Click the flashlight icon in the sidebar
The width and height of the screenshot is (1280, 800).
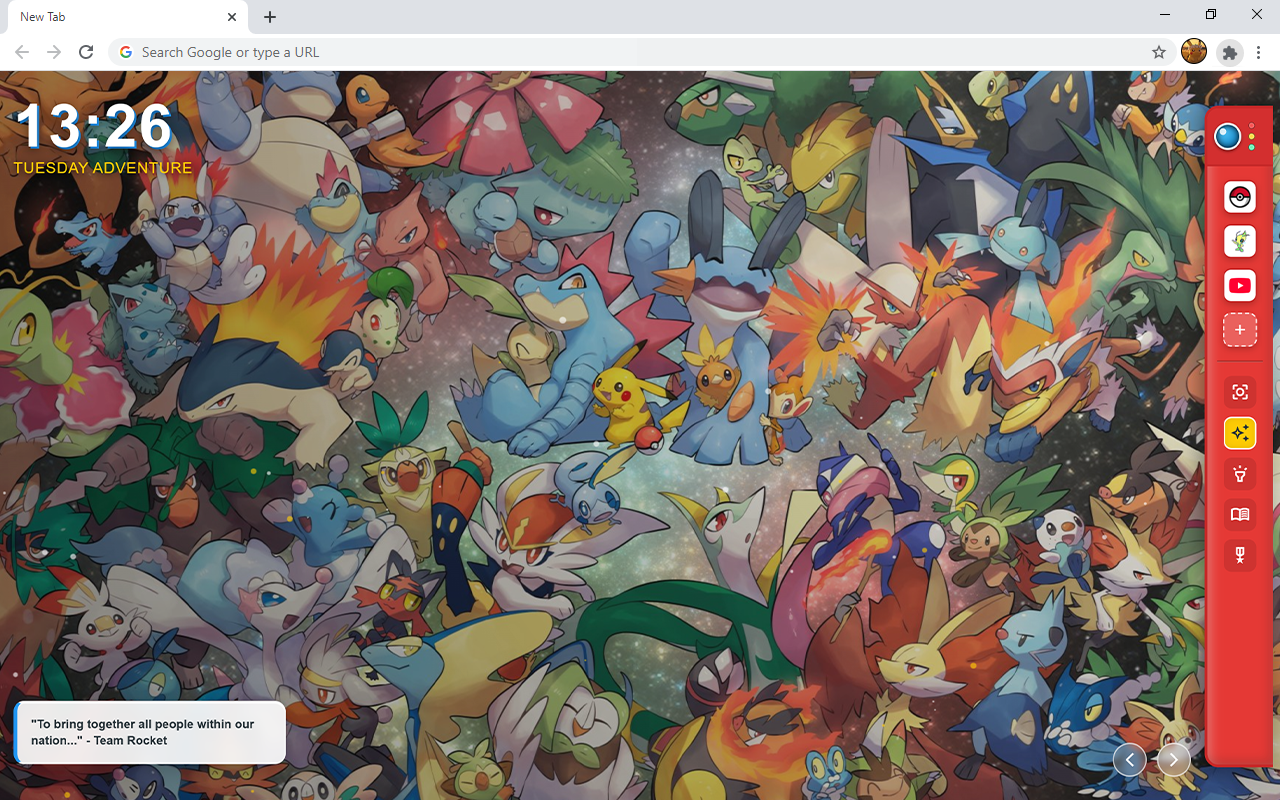(1239, 474)
